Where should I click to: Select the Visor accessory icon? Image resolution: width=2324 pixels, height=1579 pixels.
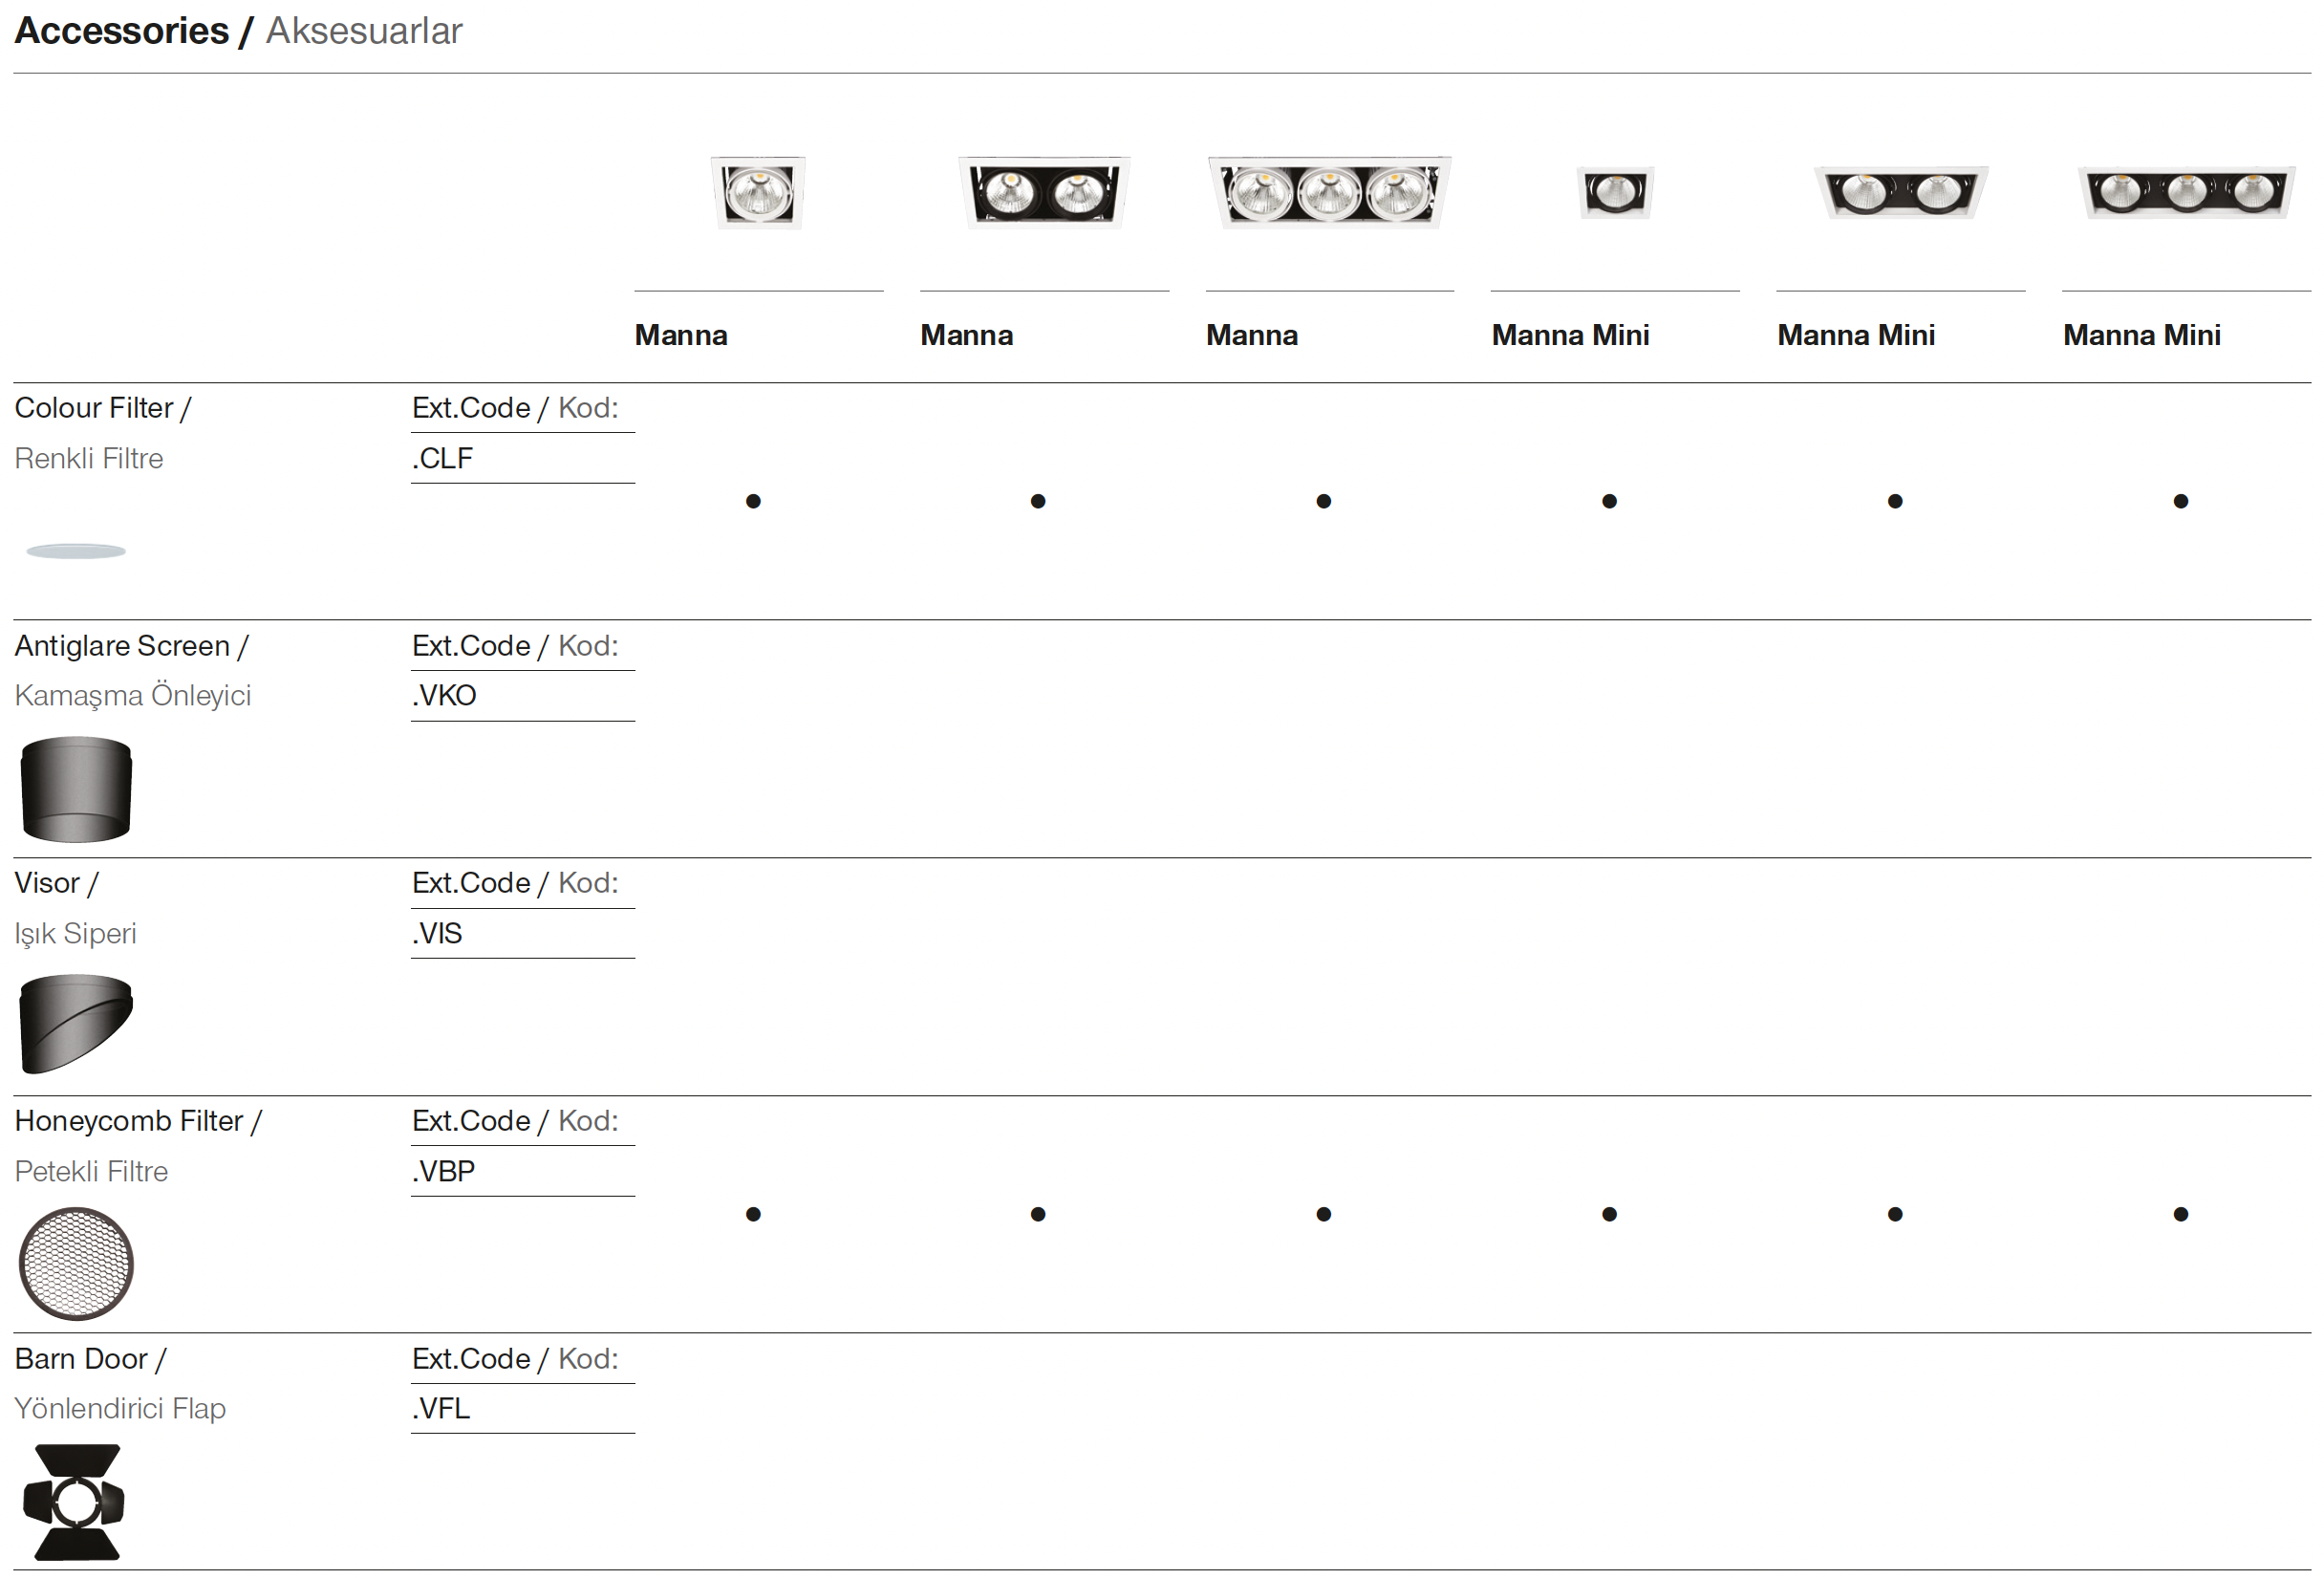(x=76, y=1024)
